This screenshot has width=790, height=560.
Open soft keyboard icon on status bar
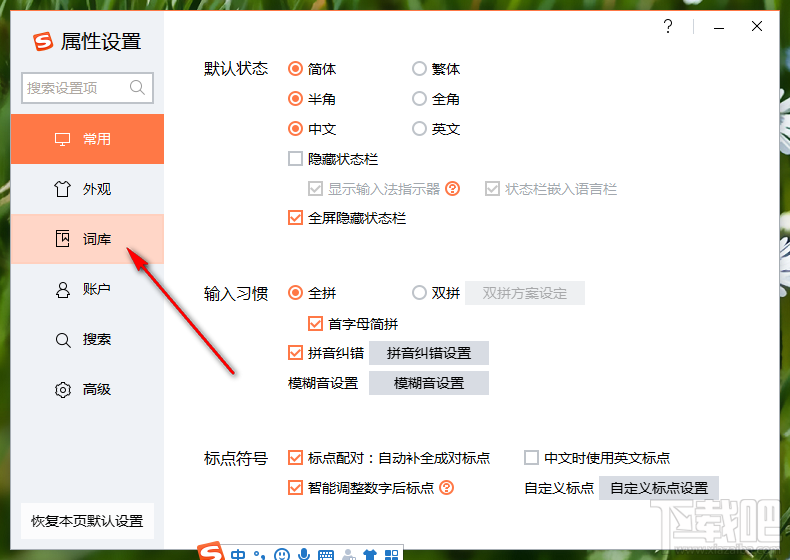click(x=326, y=555)
